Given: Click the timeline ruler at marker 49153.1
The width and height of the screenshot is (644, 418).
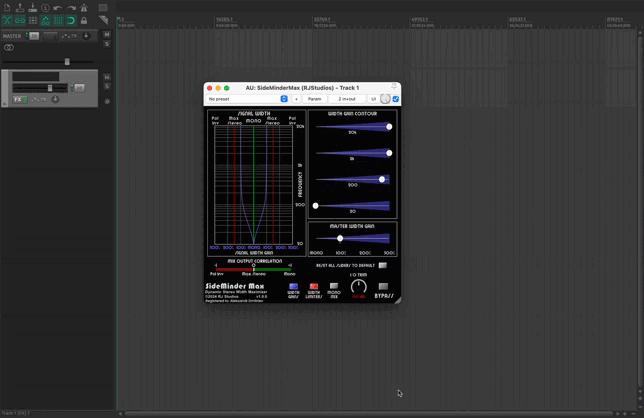Looking at the screenshot, I should coord(419,19).
